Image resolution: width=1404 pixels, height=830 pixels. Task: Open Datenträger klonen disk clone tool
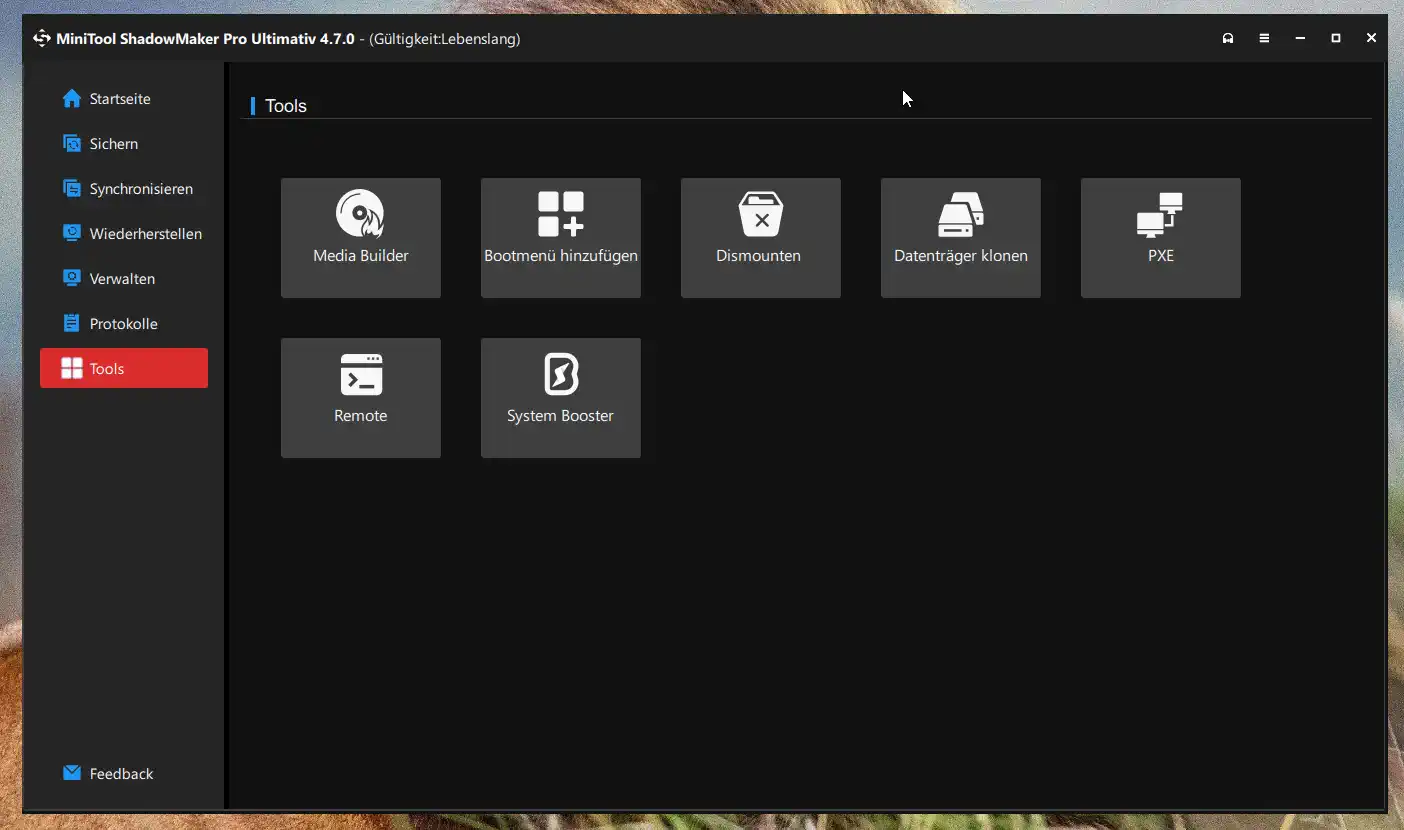tap(960, 238)
